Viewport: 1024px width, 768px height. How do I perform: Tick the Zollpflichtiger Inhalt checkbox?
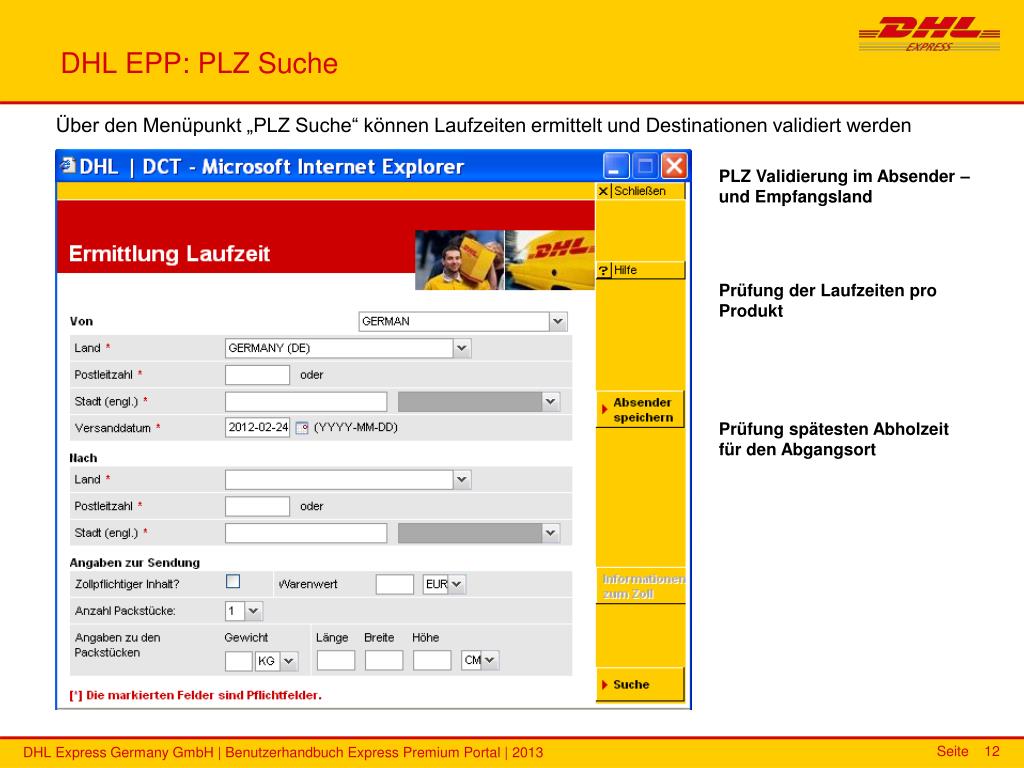(233, 582)
